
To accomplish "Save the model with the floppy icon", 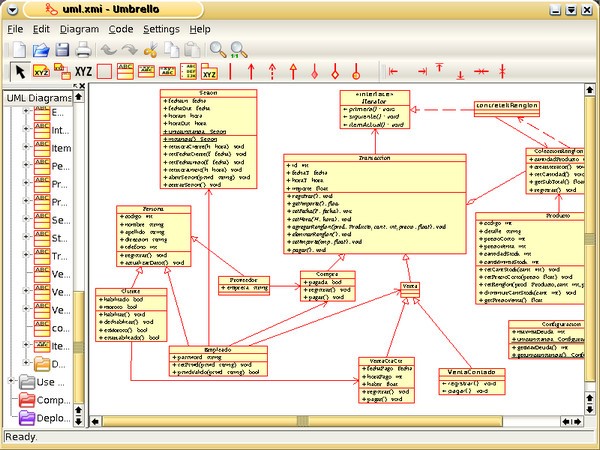I will [x=62, y=50].
